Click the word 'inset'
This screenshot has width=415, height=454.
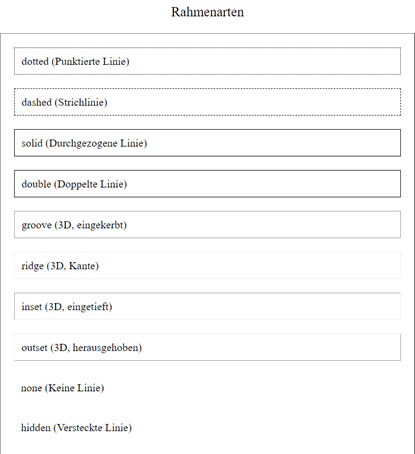click(x=32, y=307)
